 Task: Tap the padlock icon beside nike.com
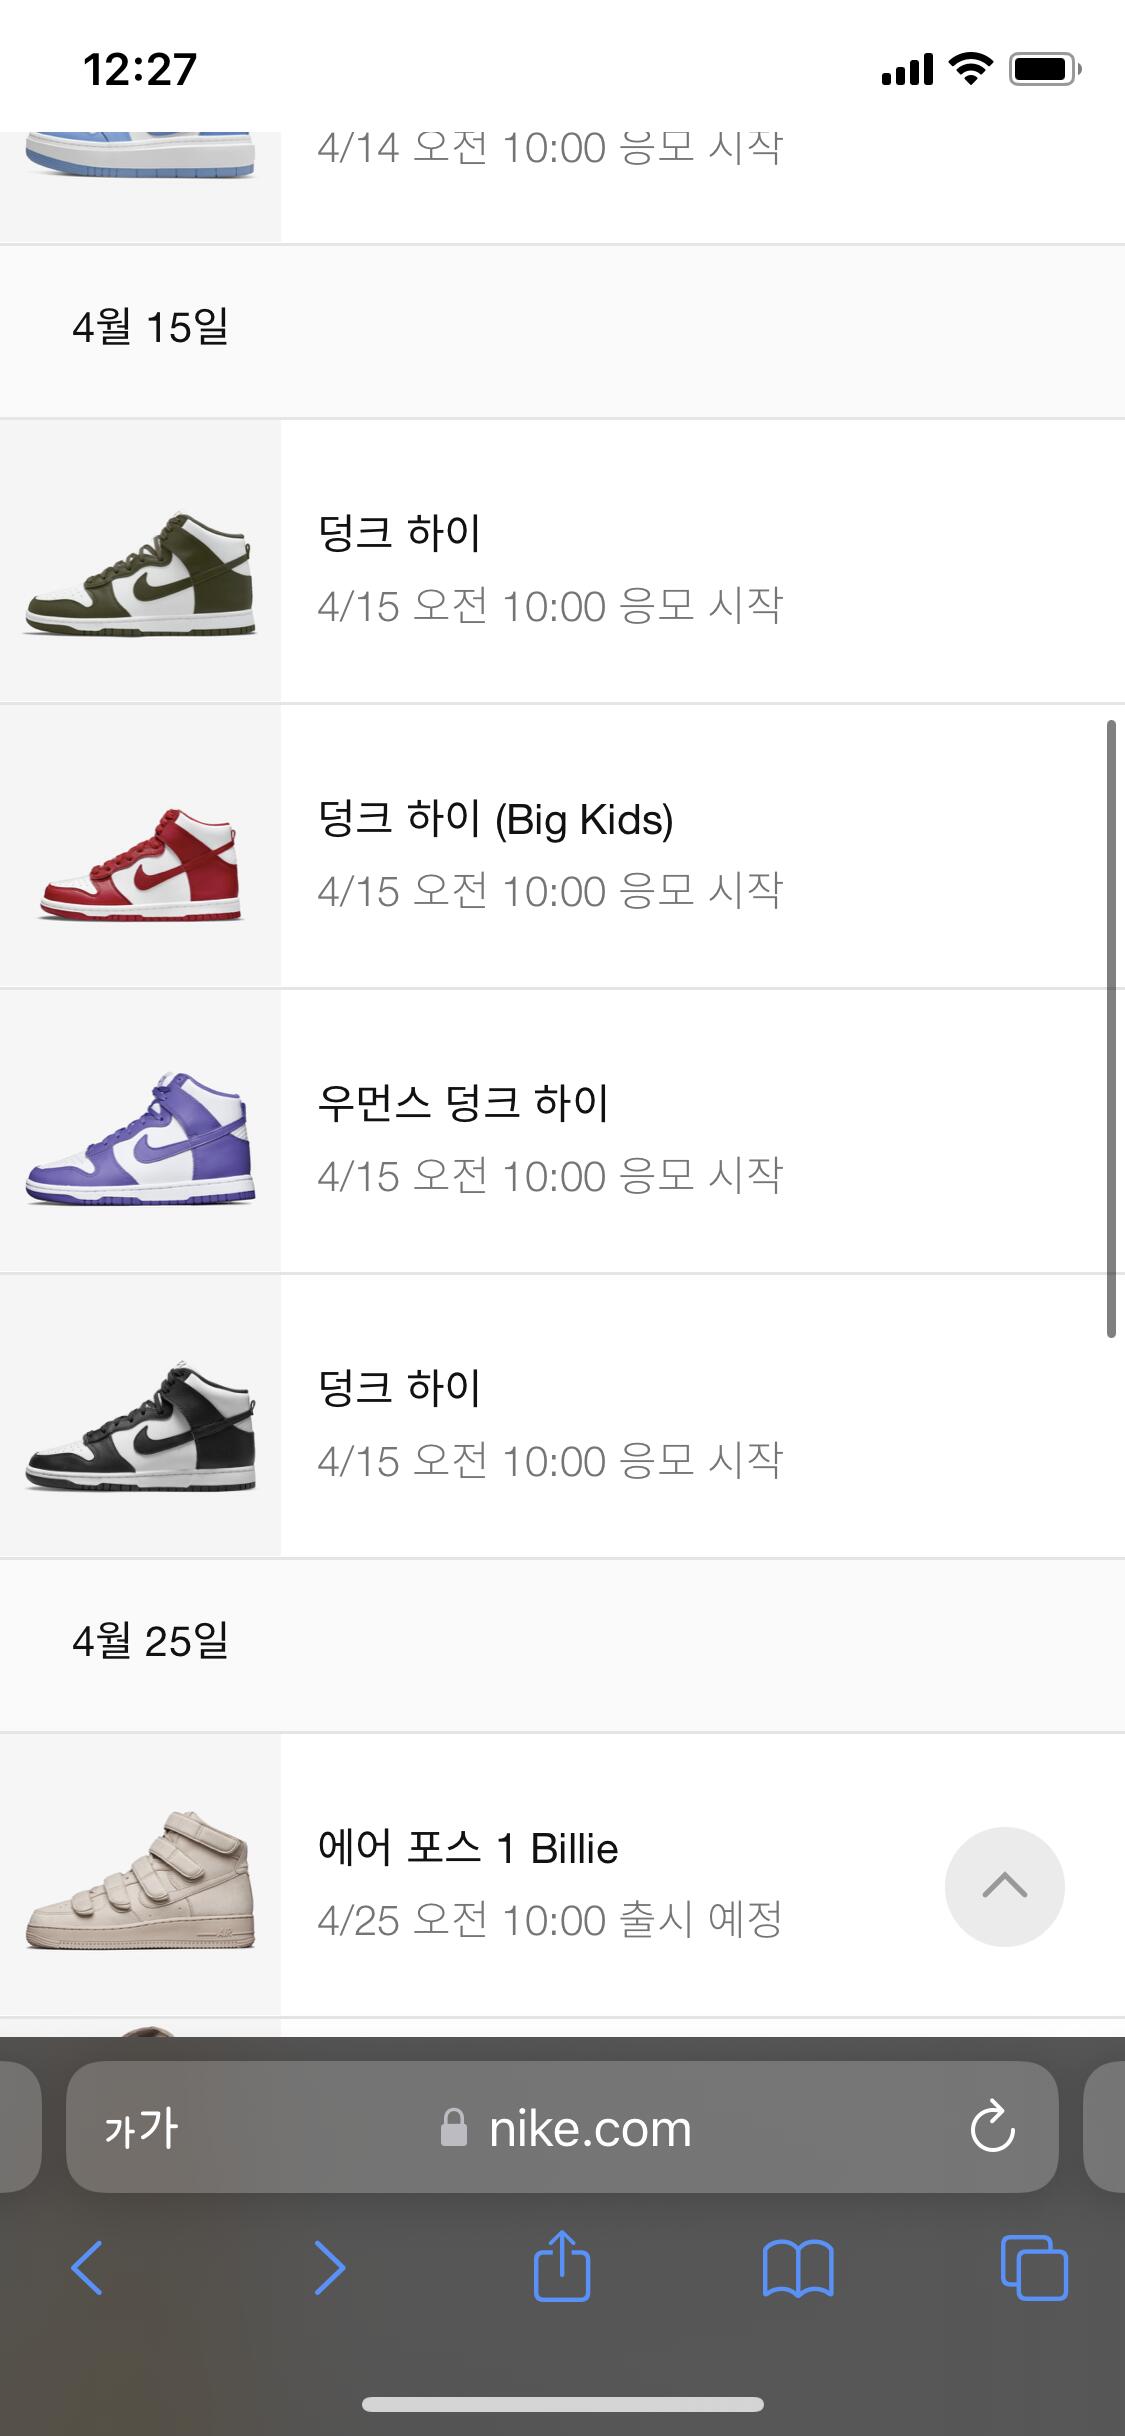tap(454, 2127)
